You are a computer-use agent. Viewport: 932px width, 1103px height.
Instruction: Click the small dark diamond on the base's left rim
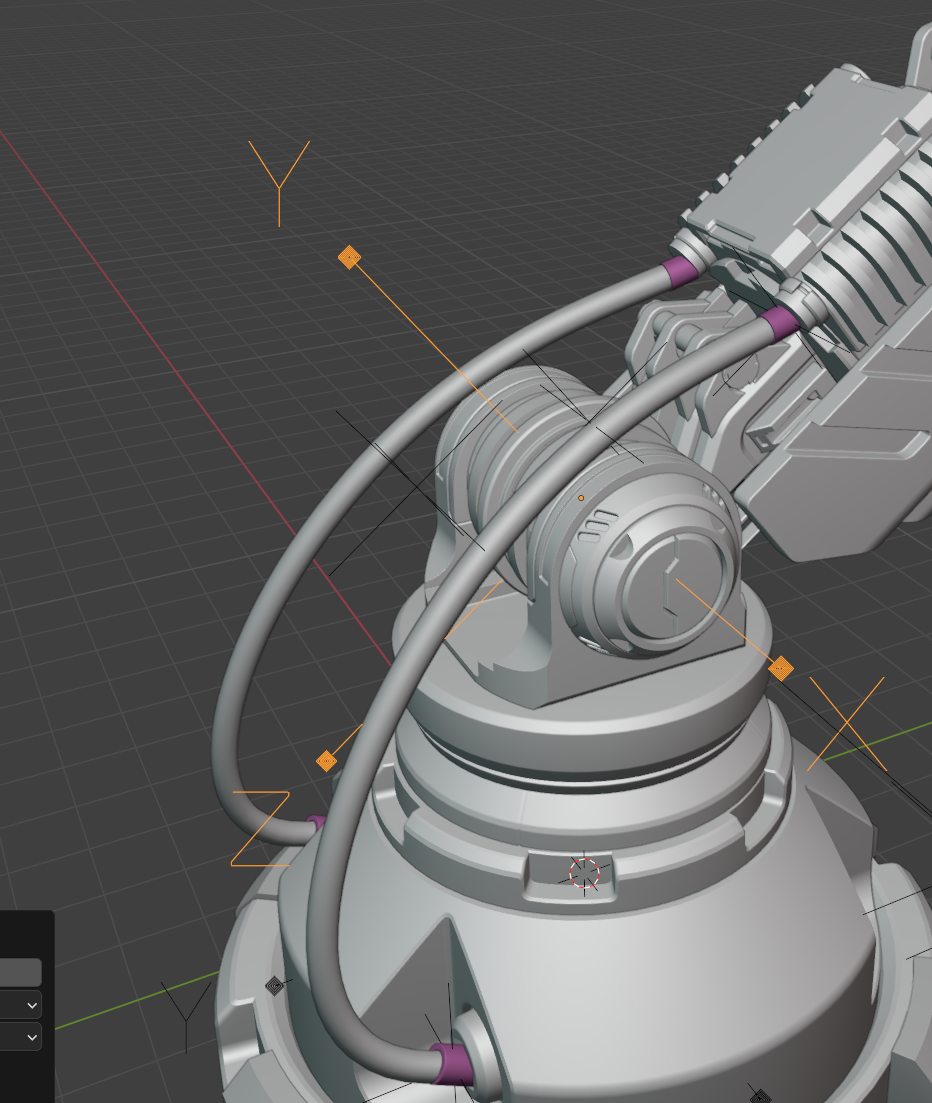coord(274,986)
